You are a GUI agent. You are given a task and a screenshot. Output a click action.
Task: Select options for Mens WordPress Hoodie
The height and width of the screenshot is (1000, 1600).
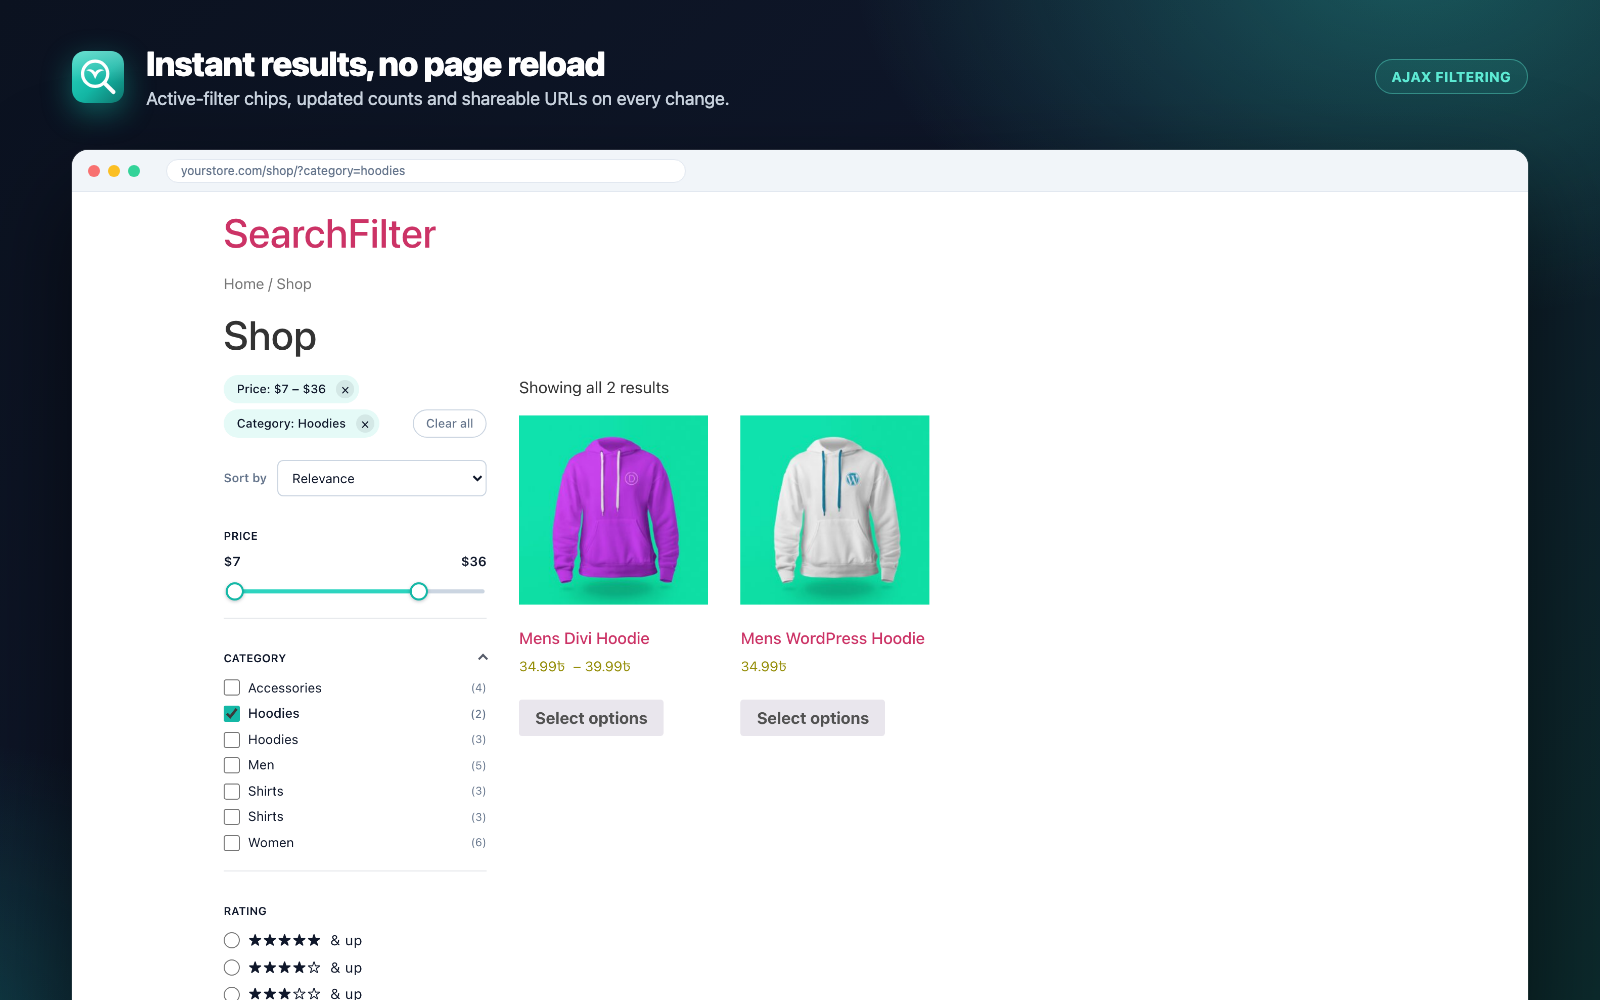(813, 718)
